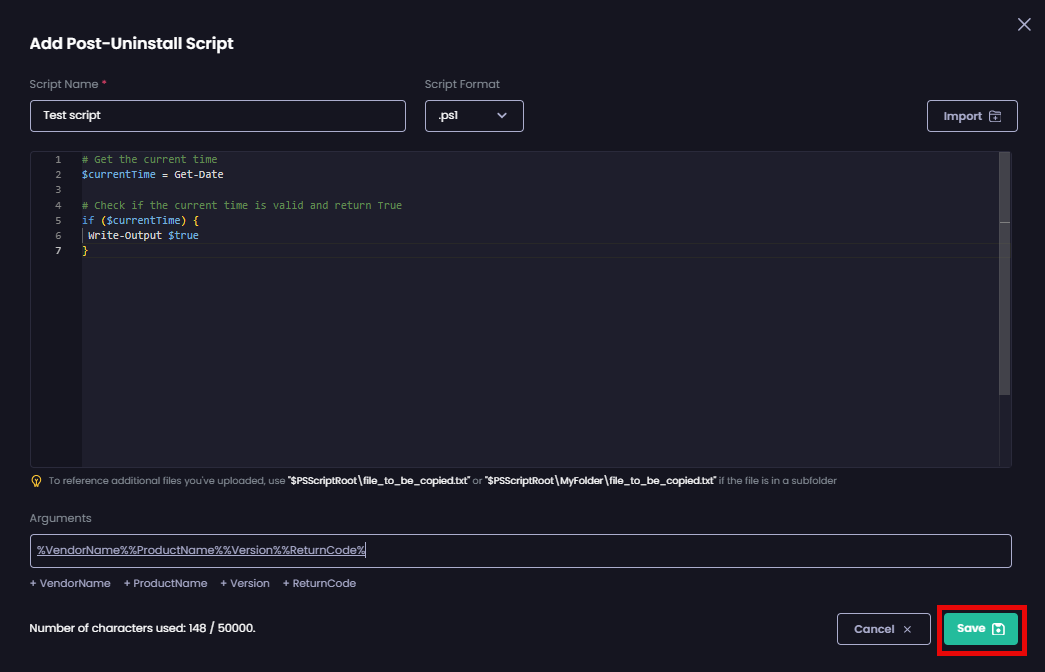The image size is (1045, 672).
Task: Insert the ReturnCode variable into Arguments
Action: [319, 583]
